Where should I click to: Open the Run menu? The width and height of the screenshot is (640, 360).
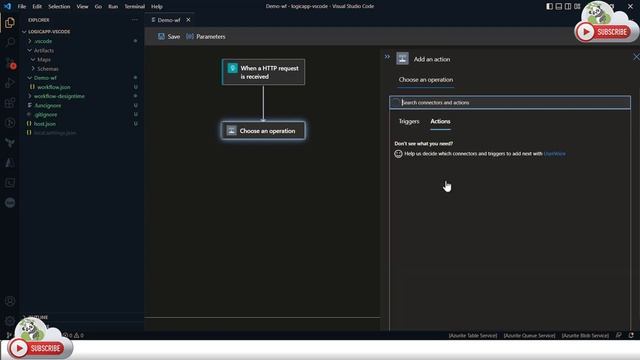click(x=113, y=6)
